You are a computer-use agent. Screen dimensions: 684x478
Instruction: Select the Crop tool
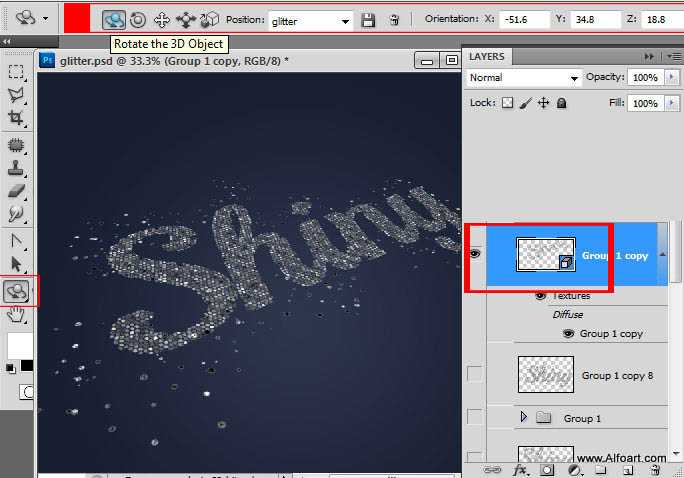(16, 118)
